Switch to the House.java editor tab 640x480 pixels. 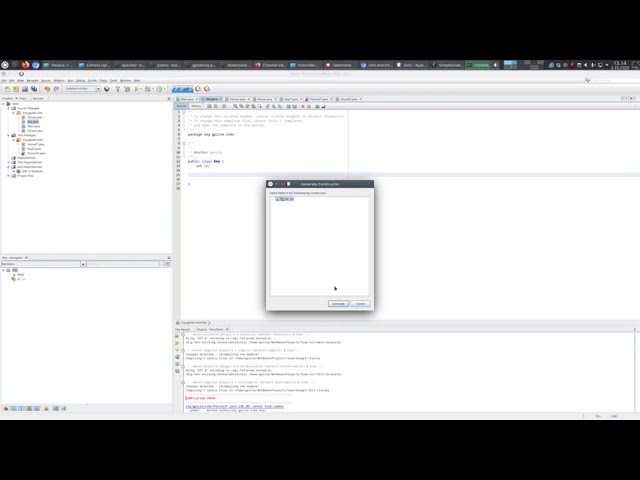(264, 99)
